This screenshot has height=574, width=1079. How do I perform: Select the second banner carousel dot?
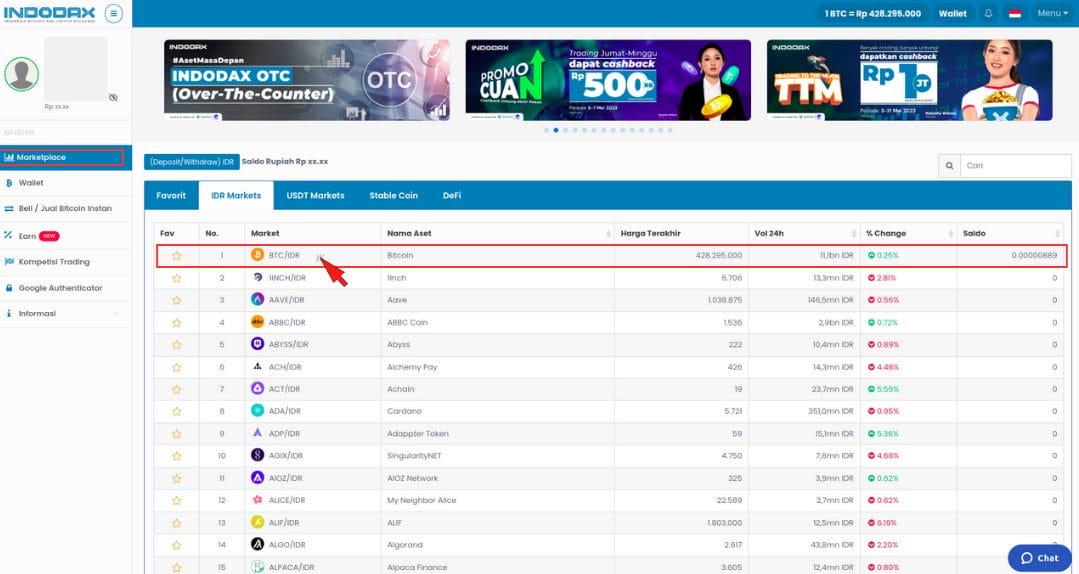click(556, 130)
